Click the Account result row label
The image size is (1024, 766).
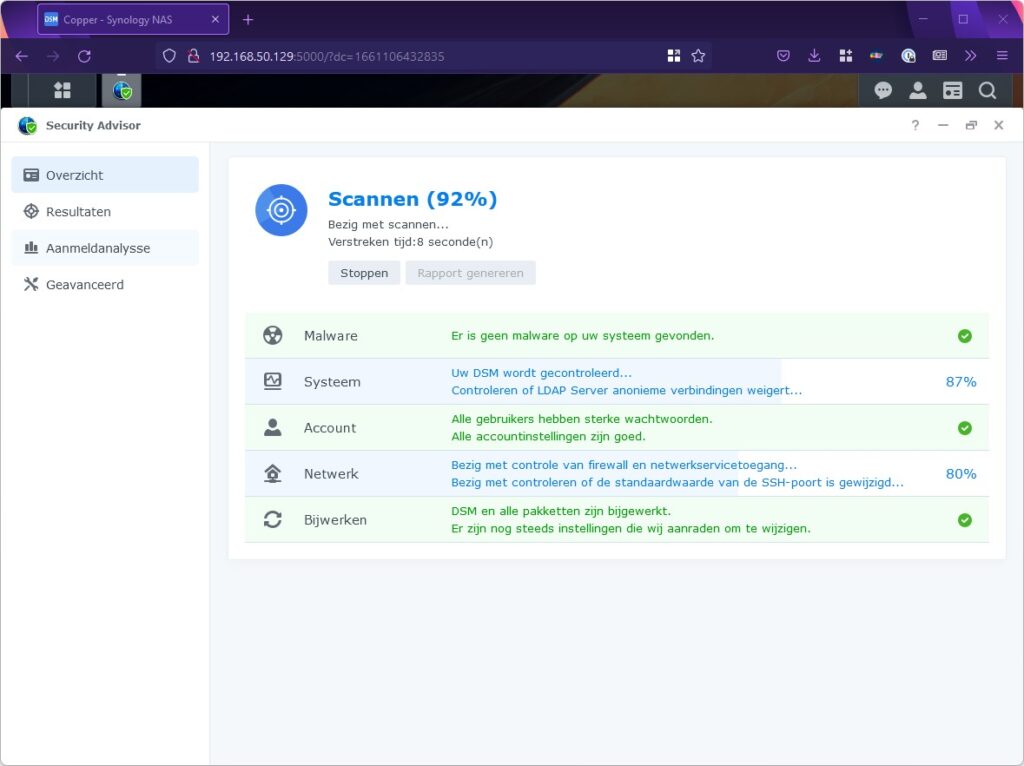click(x=330, y=428)
